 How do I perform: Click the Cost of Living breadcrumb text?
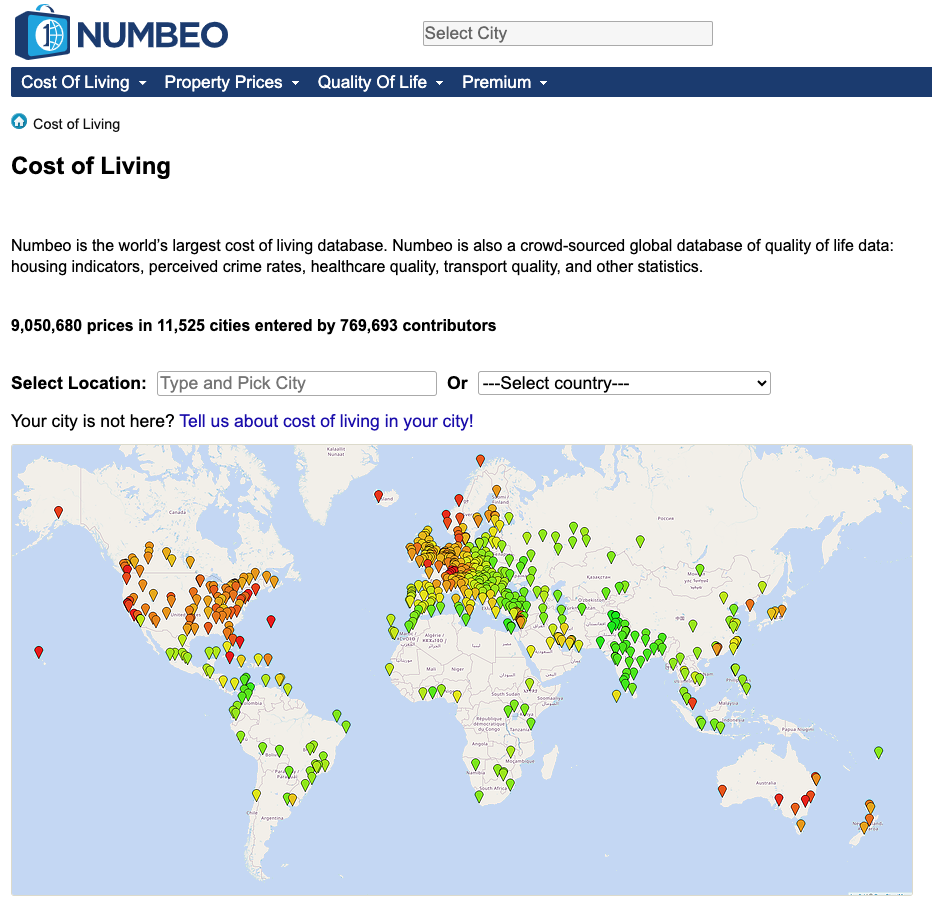[x=77, y=124]
